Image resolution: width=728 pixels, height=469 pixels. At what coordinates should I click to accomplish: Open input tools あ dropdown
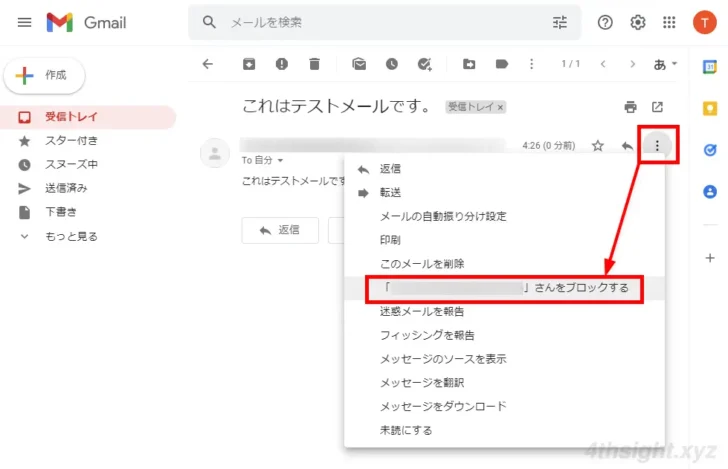tap(665, 64)
